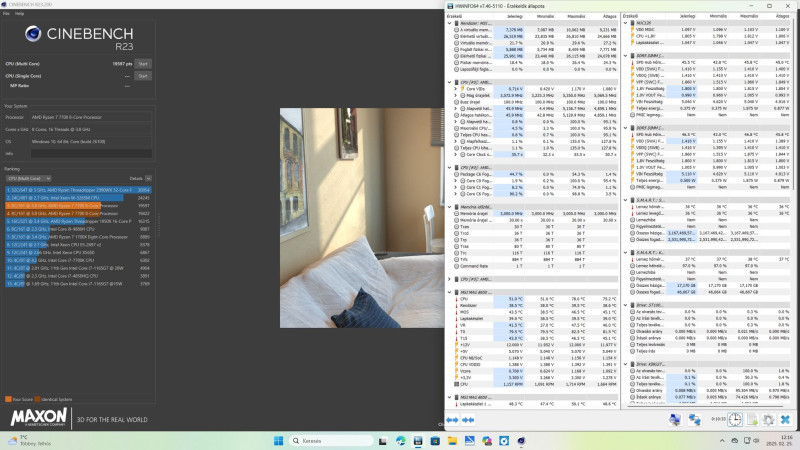Open the CPU (Multi Core) ranking dropdown
Viewport: 800px width, 450px height.
[x=29, y=179]
